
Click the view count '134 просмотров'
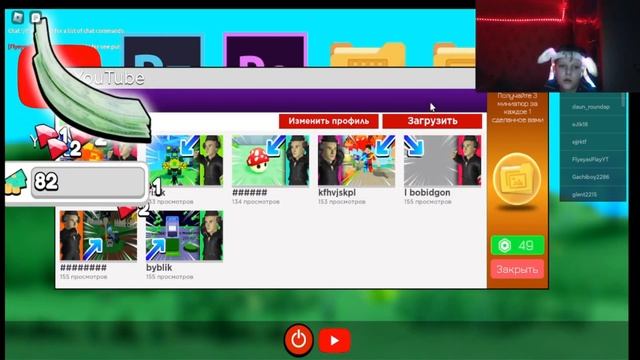pos(256,202)
